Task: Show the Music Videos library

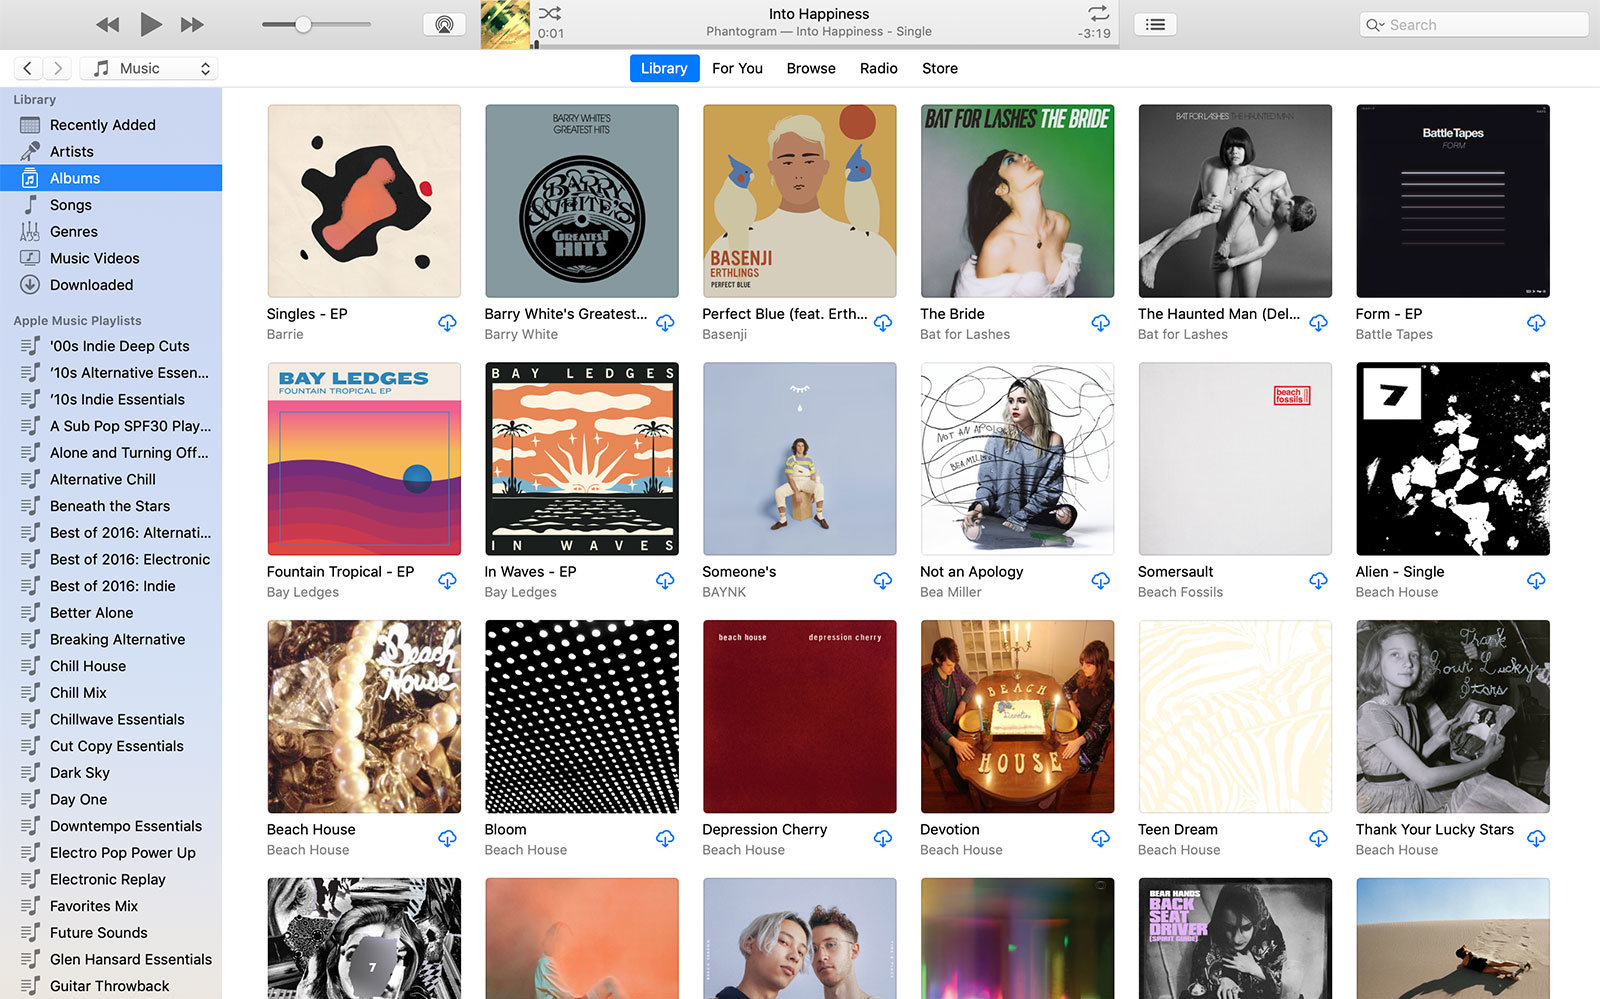Action: click(95, 258)
